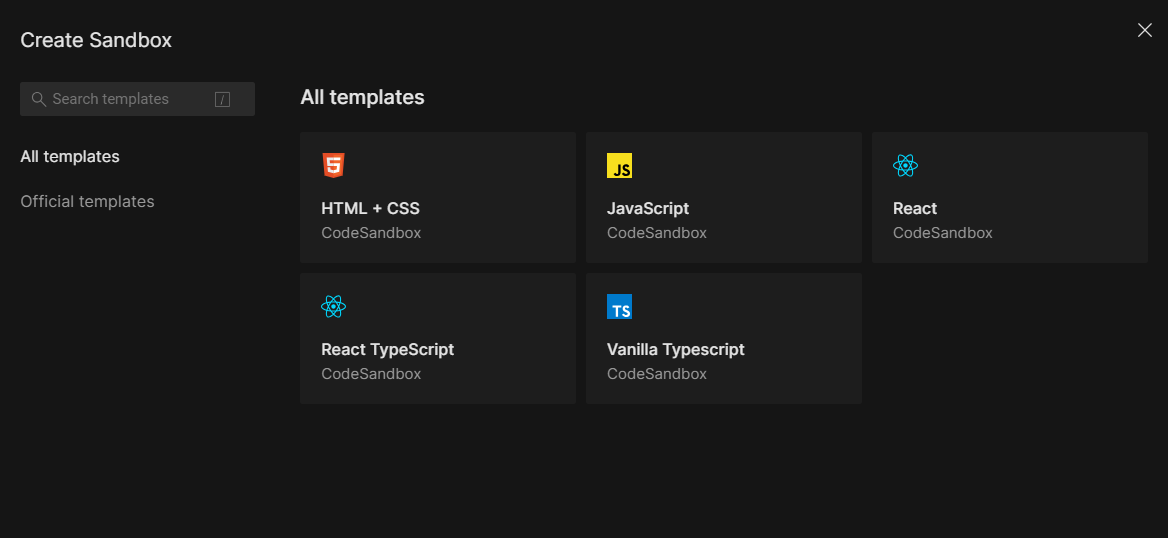This screenshot has width=1168, height=538.
Task: Open the React template by its title
Action: (915, 209)
